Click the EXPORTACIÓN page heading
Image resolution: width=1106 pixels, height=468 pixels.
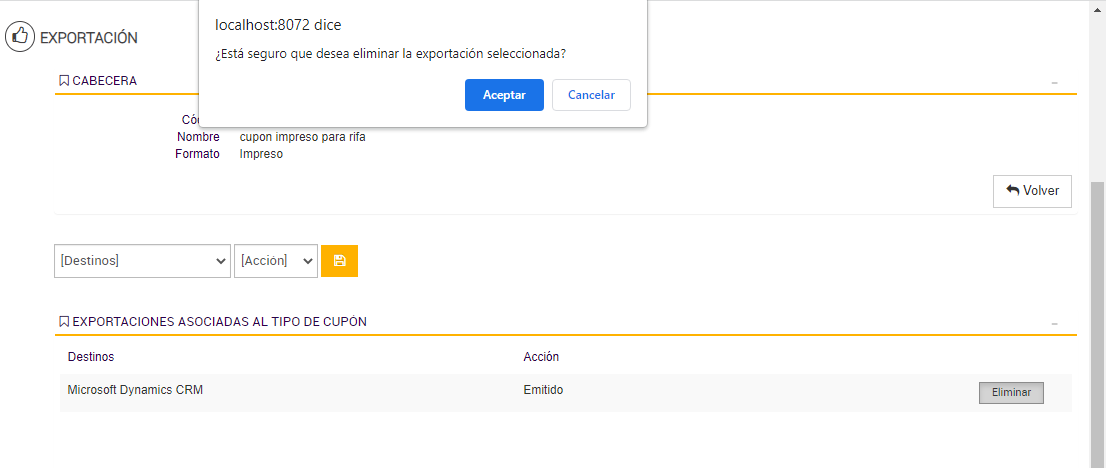(x=89, y=38)
